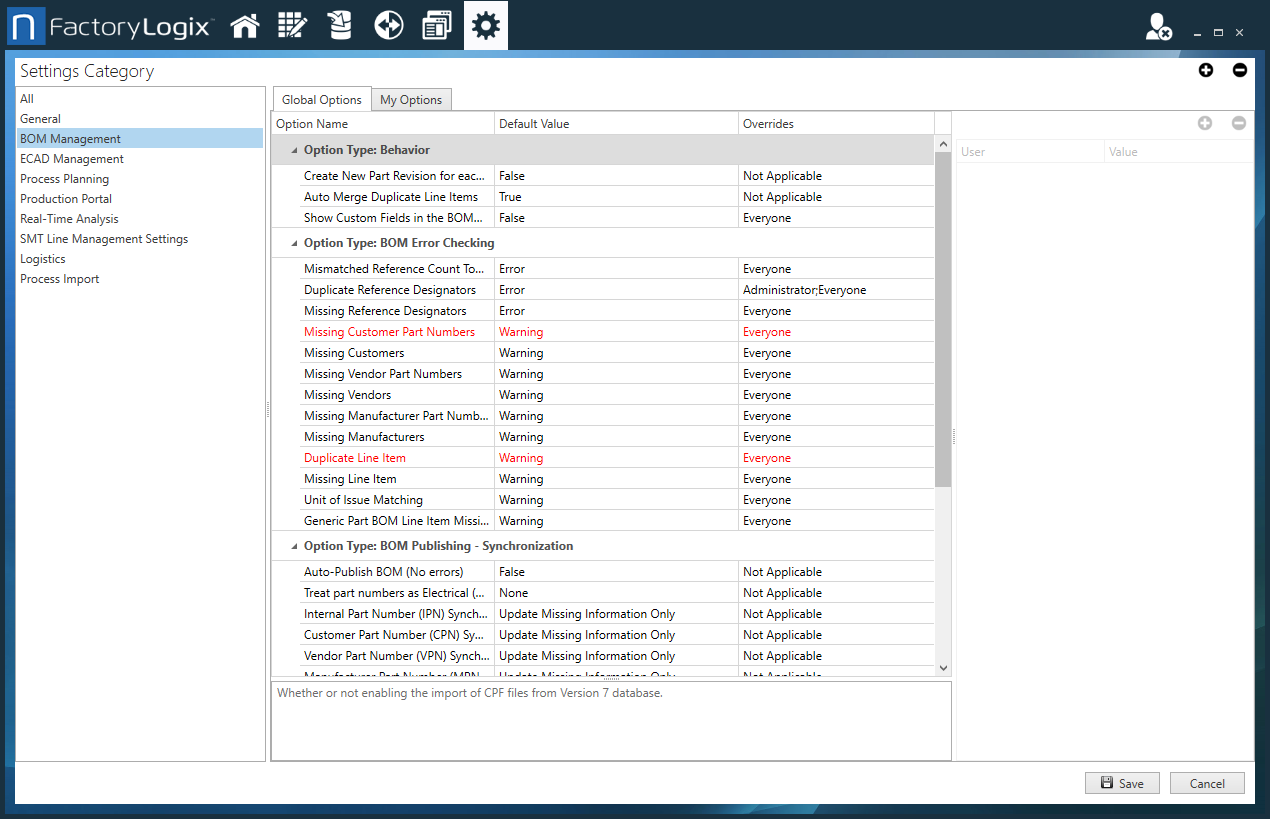Click the stacked windows Portal icon
1270x819 pixels.
coord(436,25)
